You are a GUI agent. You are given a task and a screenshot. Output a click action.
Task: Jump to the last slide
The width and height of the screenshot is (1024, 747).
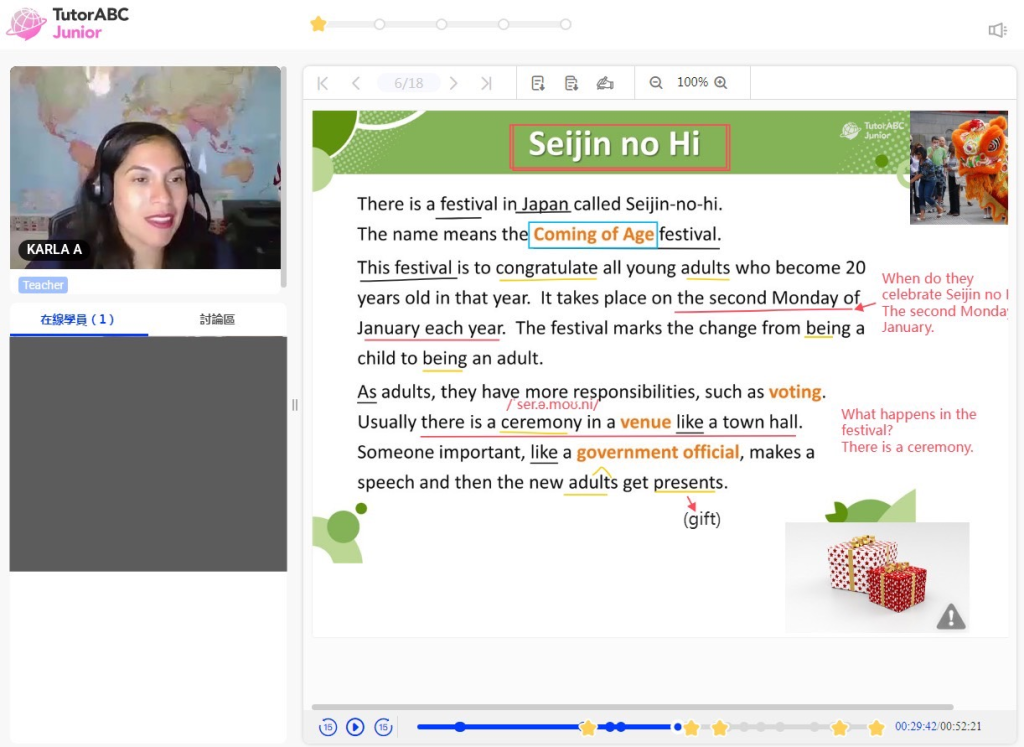click(486, 83)
